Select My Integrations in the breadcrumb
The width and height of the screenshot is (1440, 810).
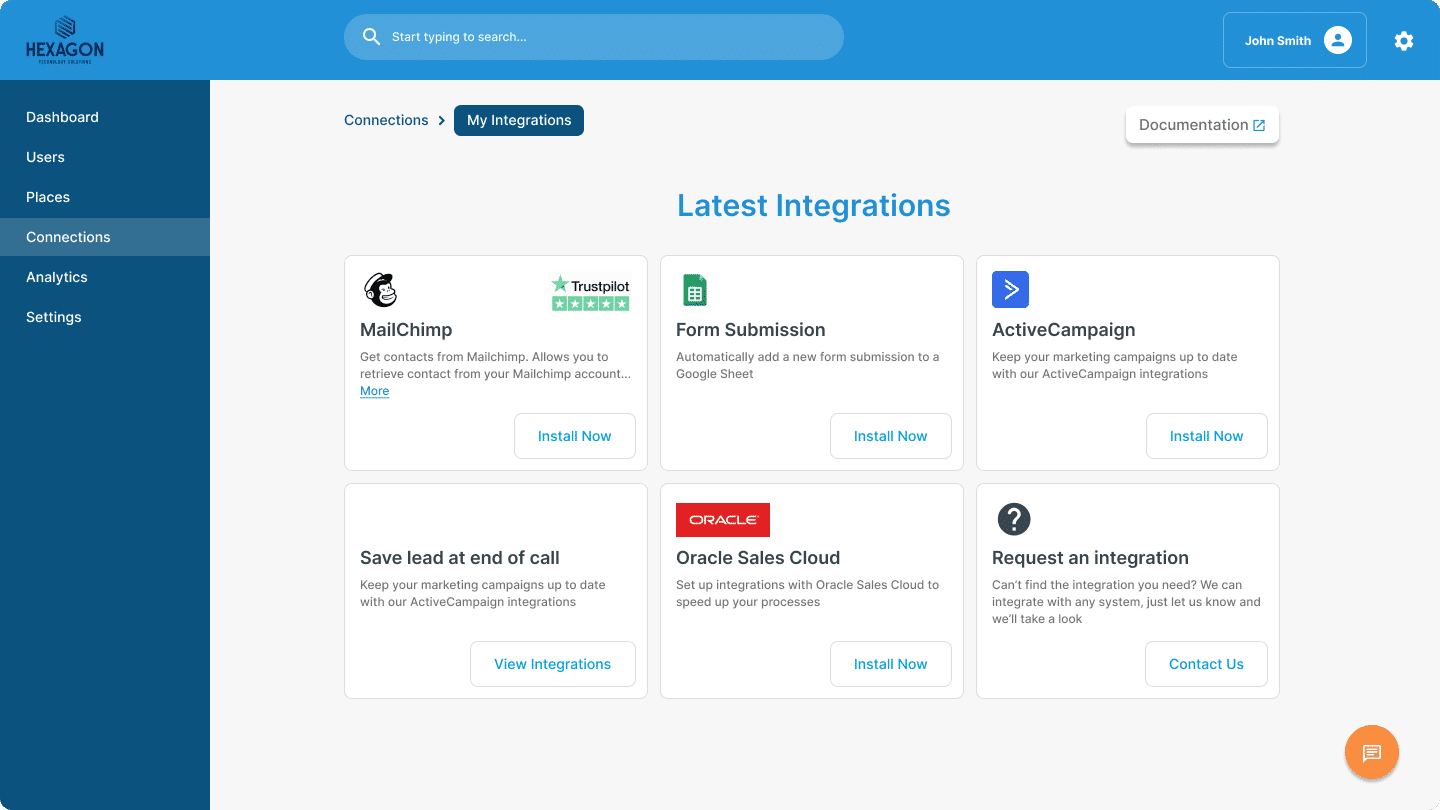pyautogui.click(x=518, y=119)
